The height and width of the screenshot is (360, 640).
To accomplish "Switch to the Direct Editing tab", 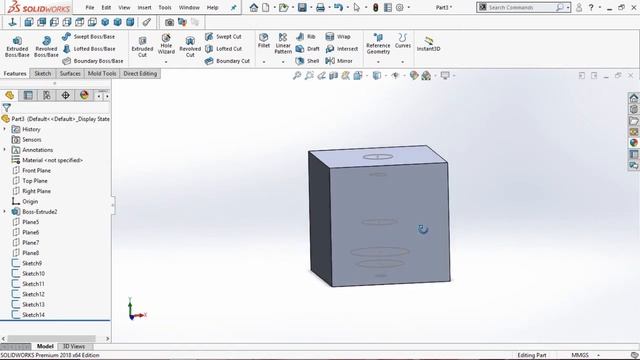I will pyautogui.click(x=140, y=73).
